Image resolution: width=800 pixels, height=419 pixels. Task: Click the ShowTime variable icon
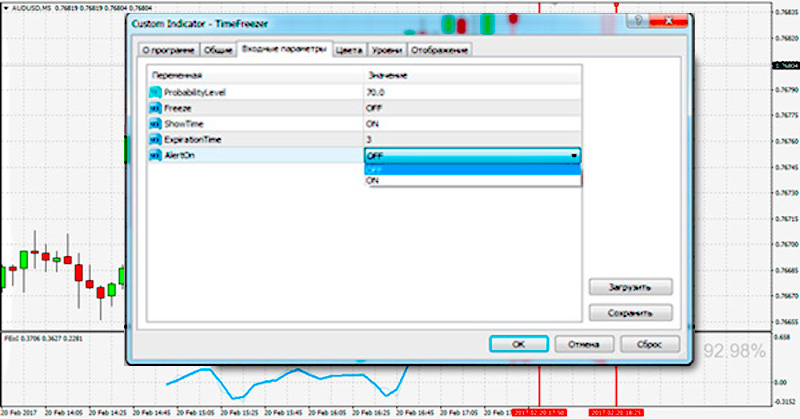[x=155, y=124]
